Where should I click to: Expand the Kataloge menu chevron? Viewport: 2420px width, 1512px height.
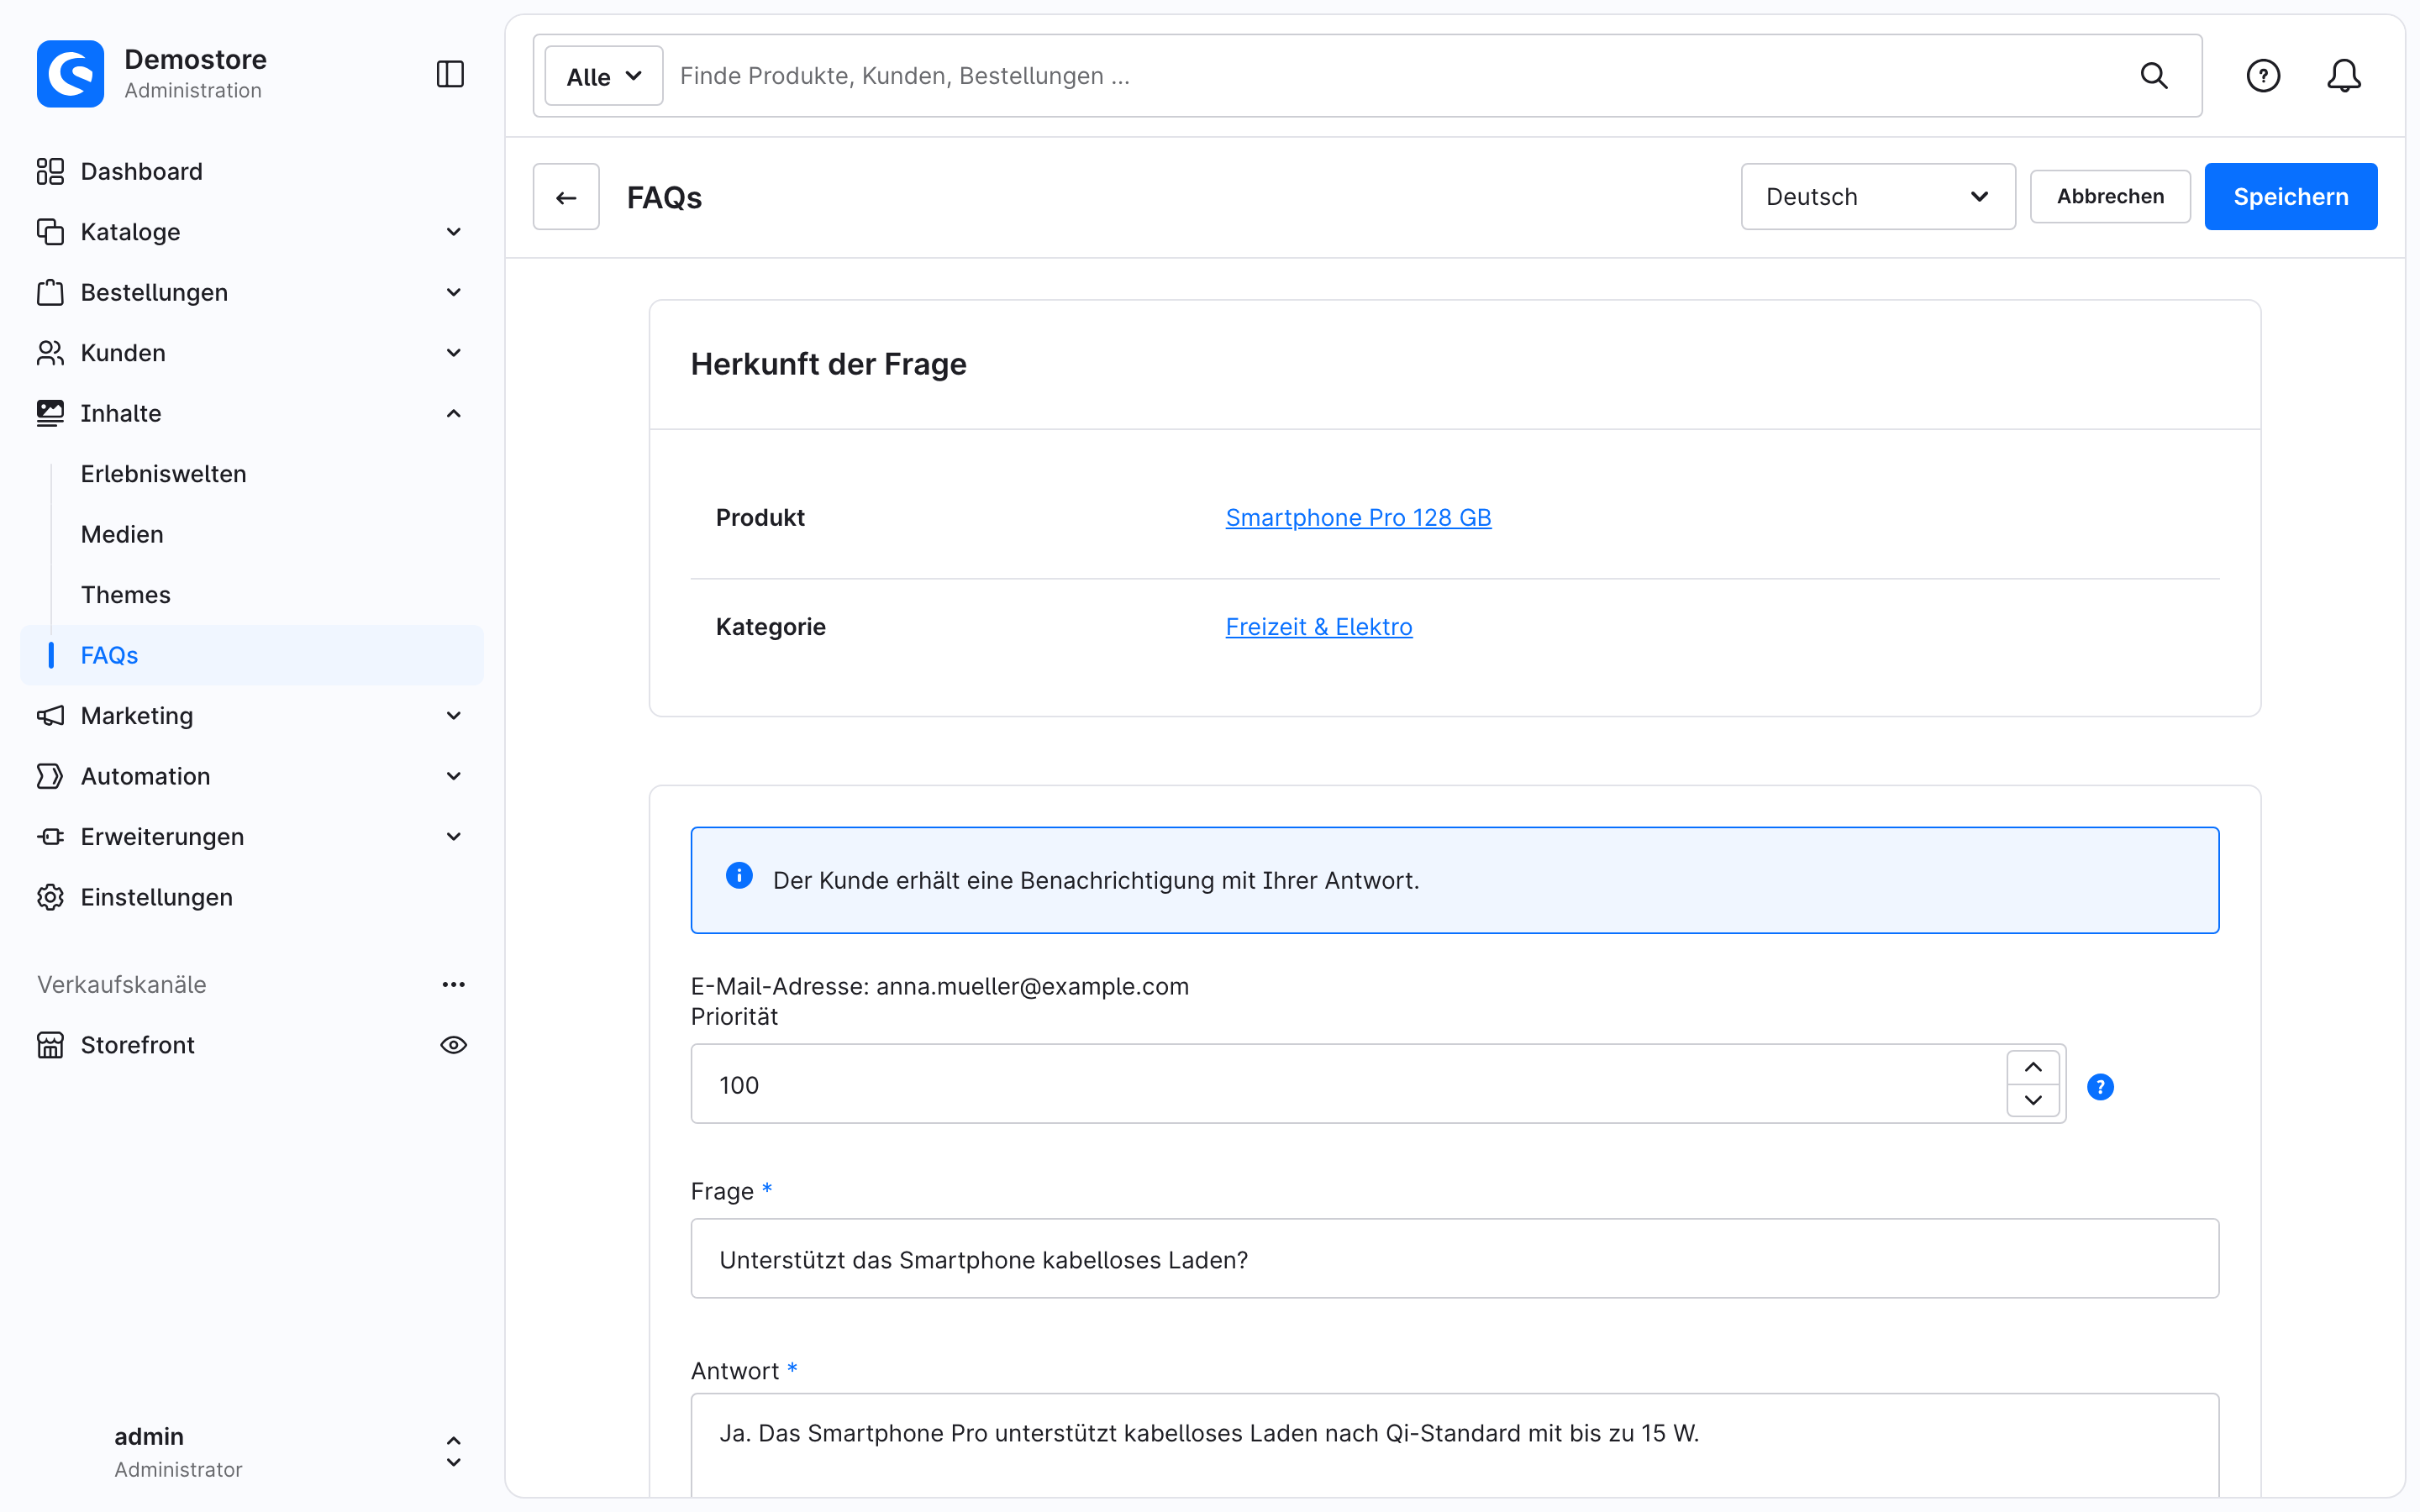(x=453, y=232)
